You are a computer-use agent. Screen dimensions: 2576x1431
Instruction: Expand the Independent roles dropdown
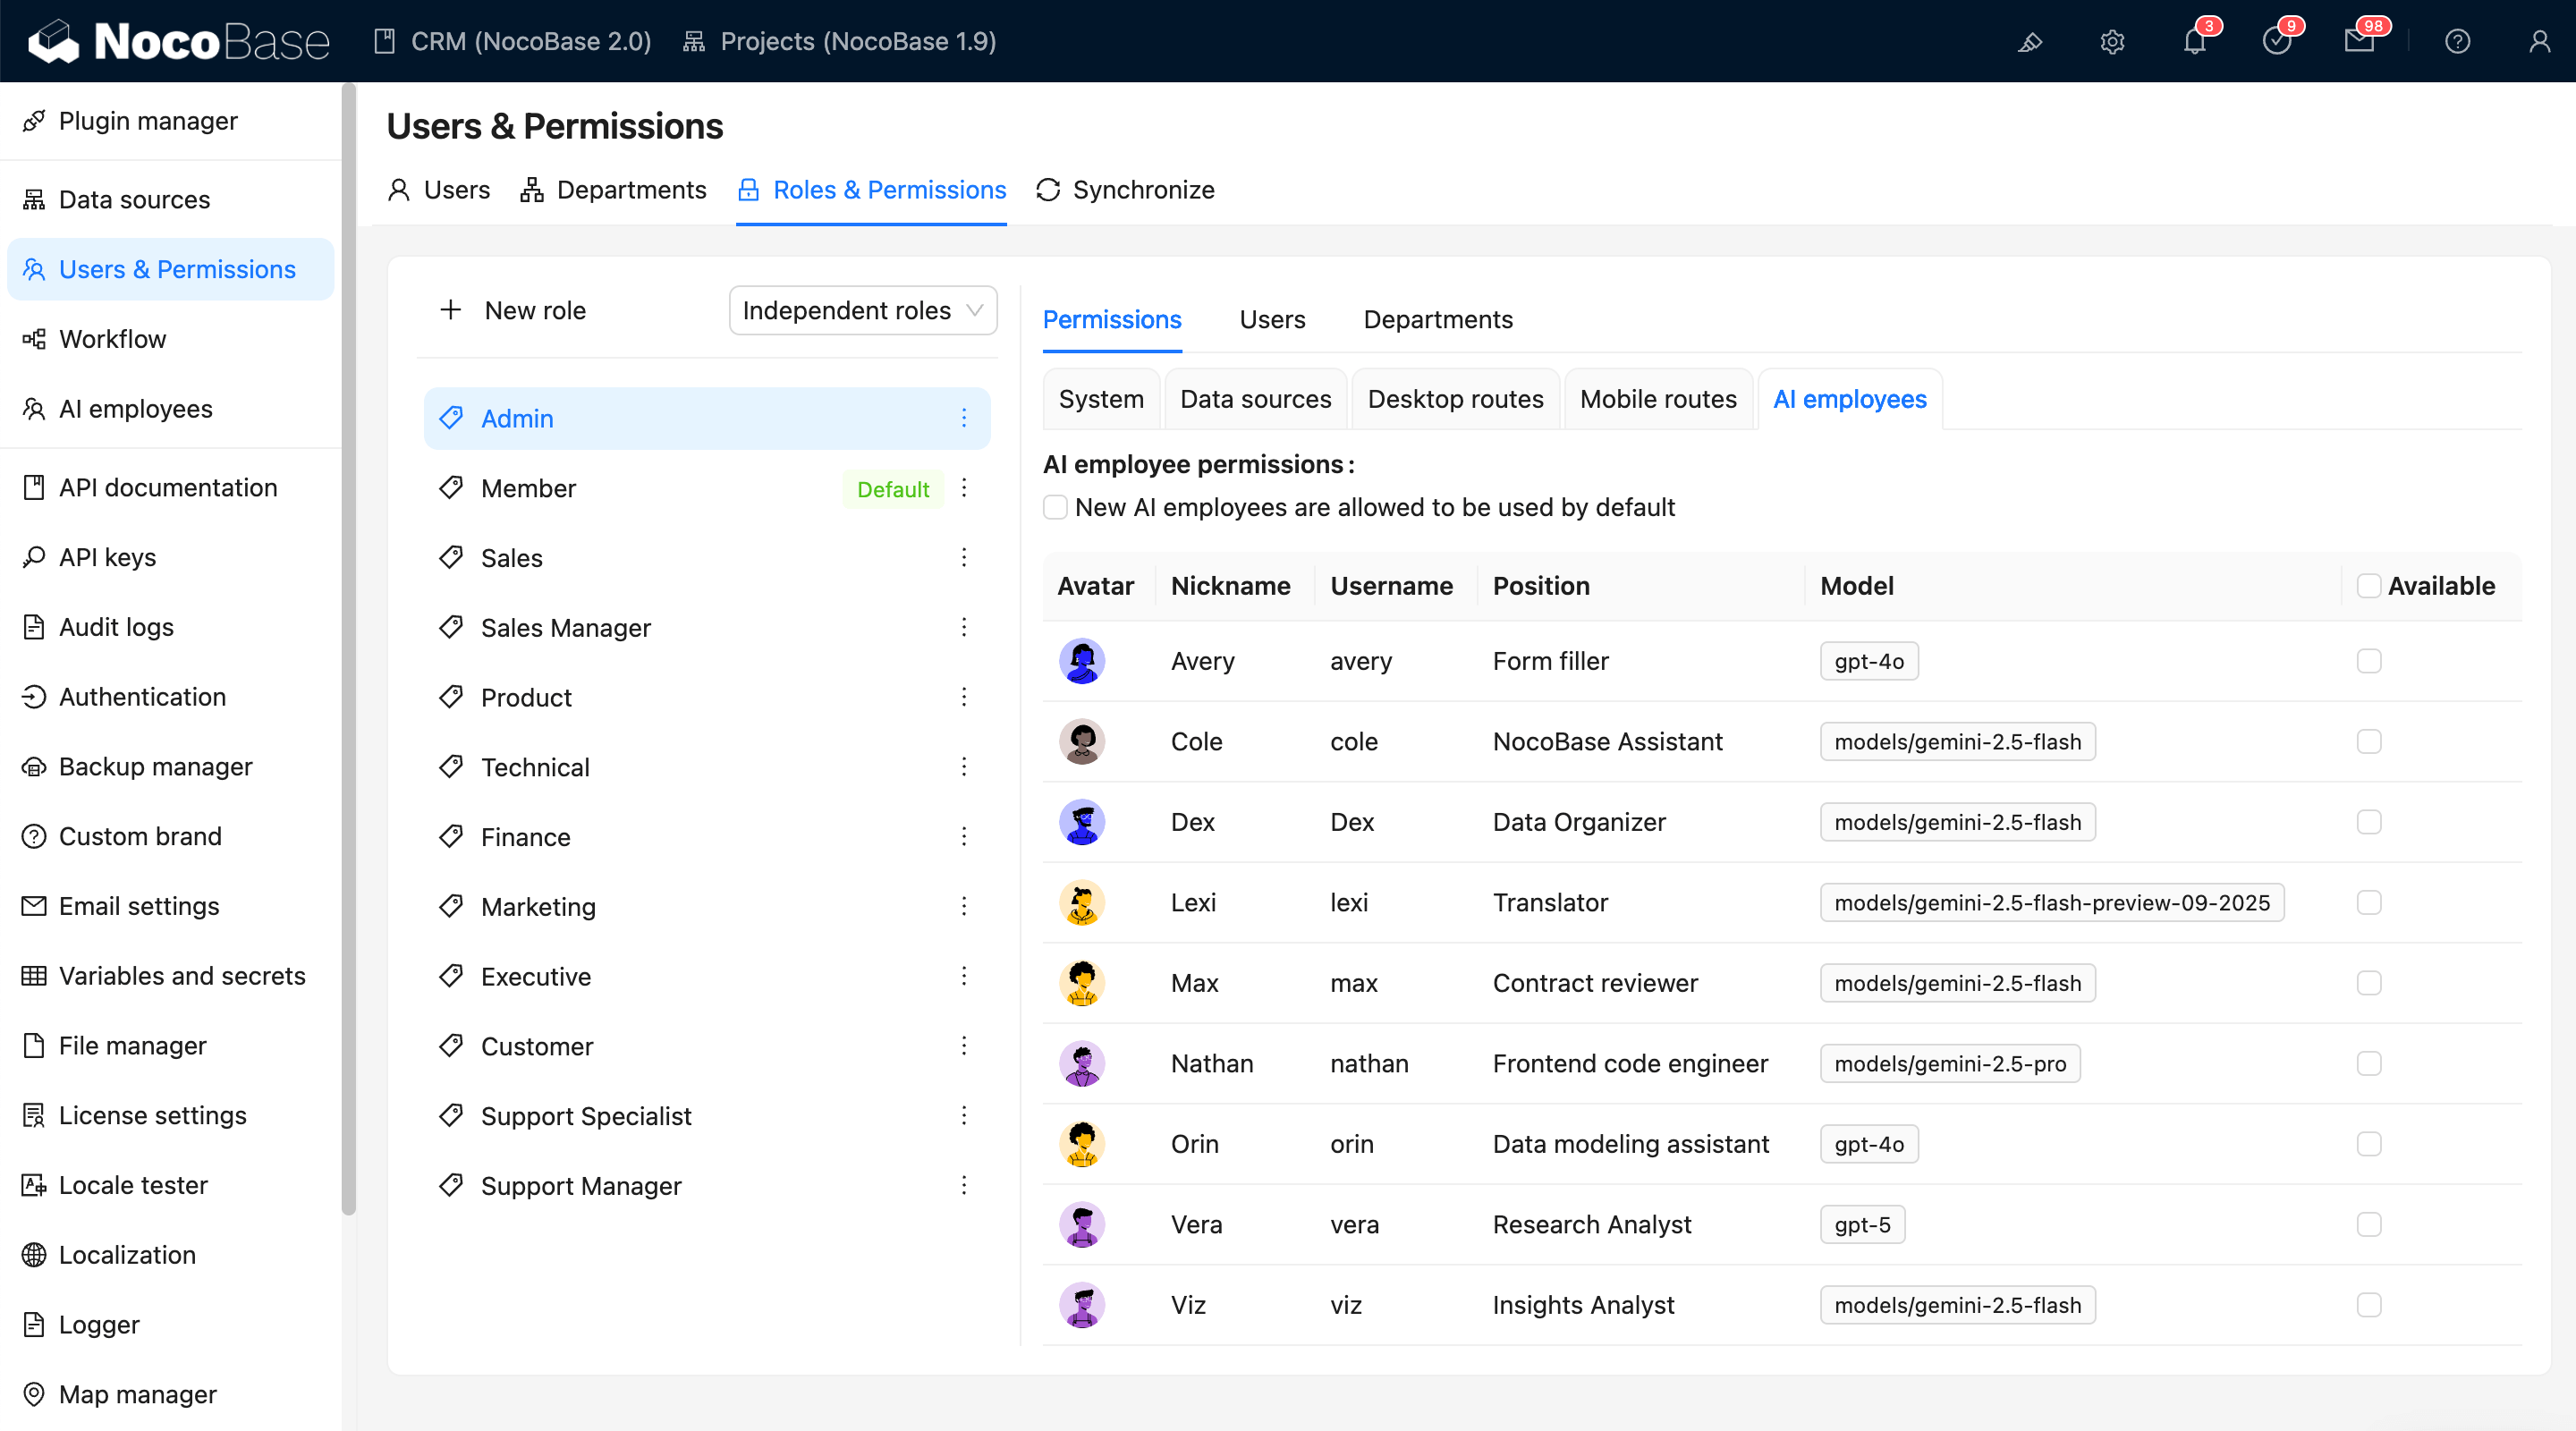(x=862, y=311)
